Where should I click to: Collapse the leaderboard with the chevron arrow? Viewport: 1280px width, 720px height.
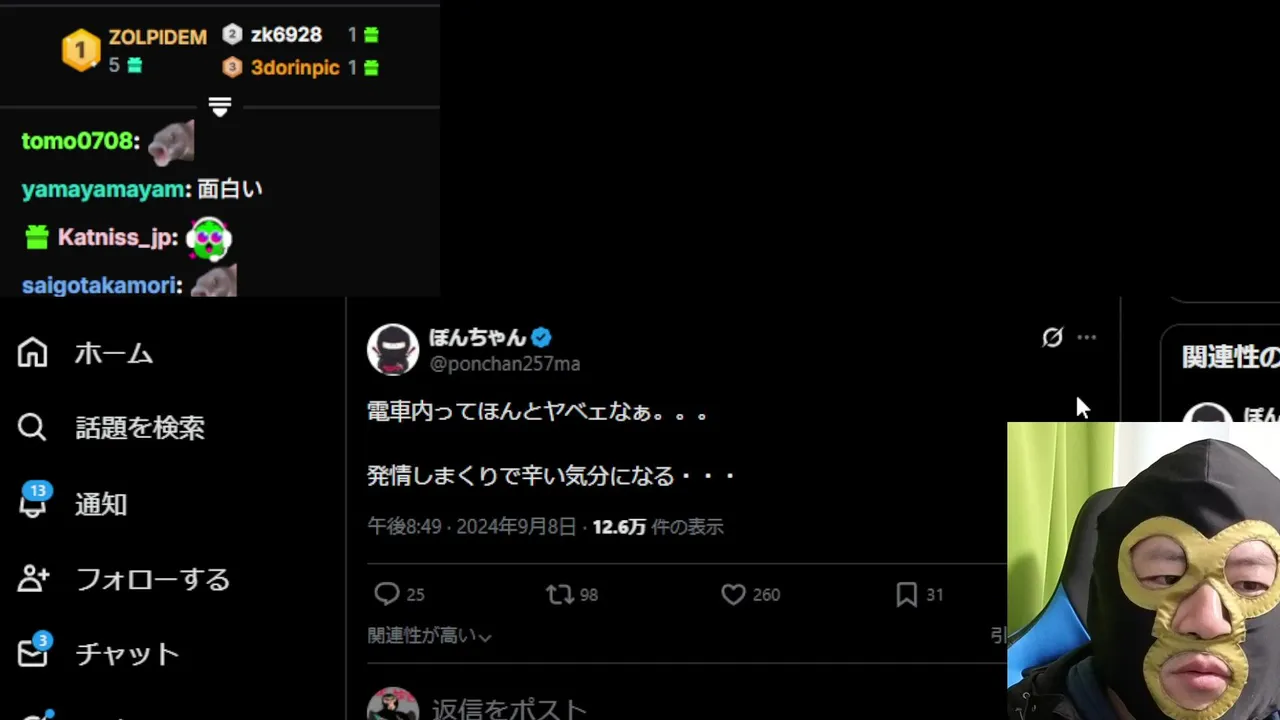click(220, 106)
